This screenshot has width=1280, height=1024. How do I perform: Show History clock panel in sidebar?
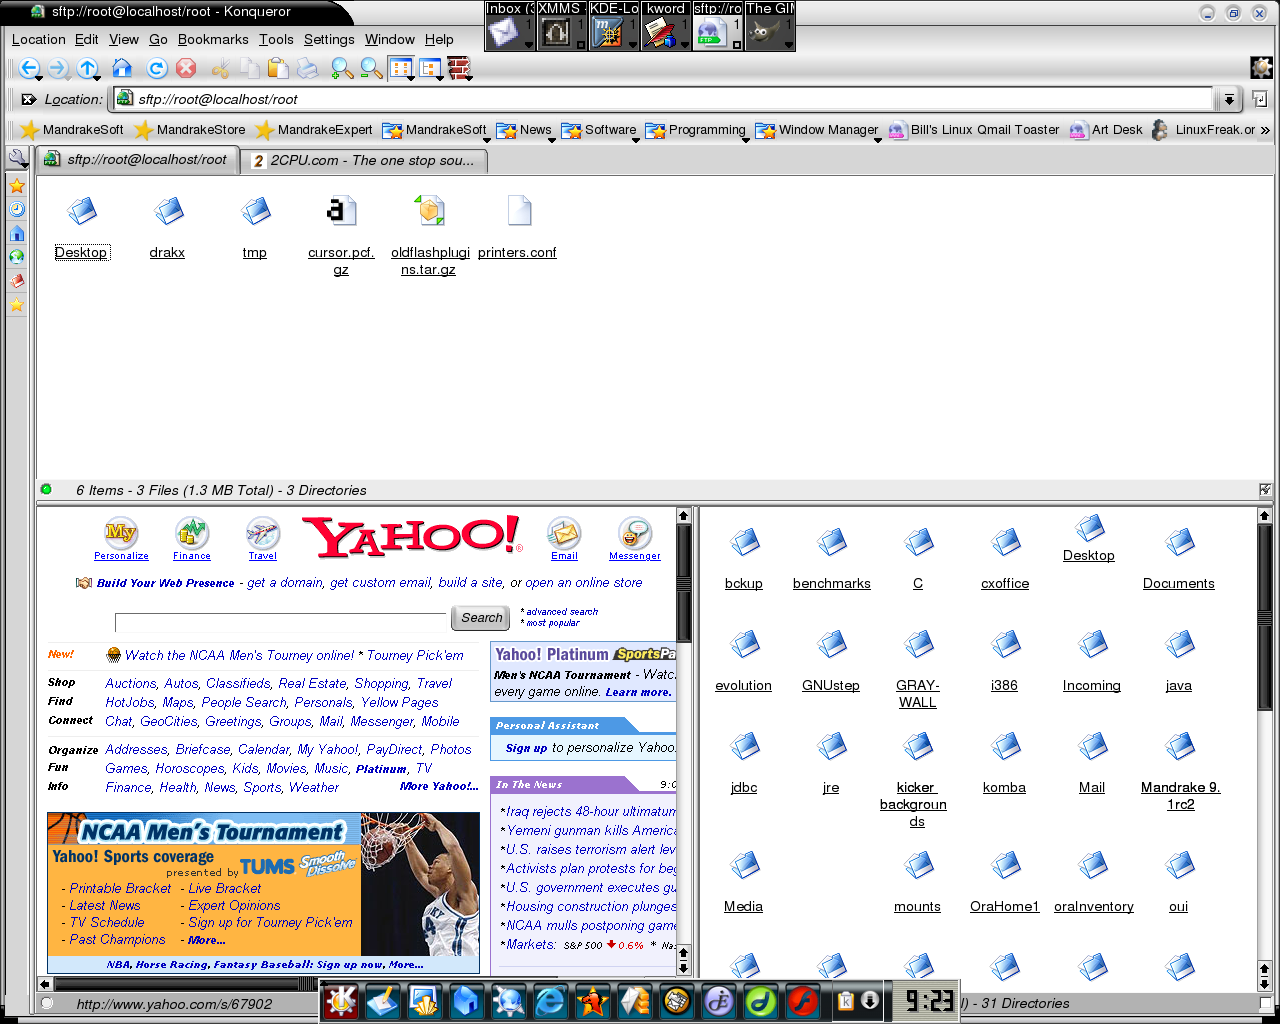tap(17, 209)
